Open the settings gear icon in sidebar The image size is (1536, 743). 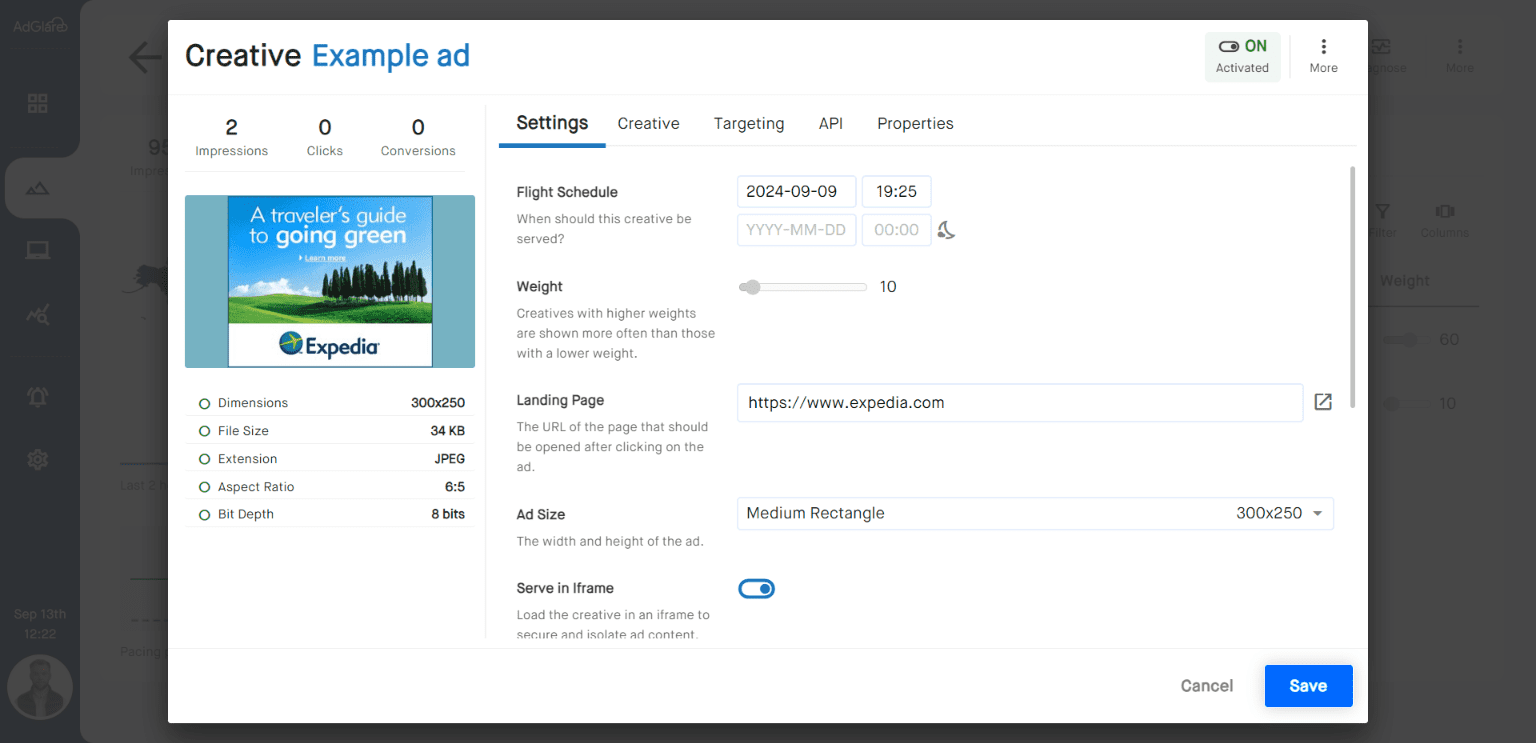click(38, 459)
